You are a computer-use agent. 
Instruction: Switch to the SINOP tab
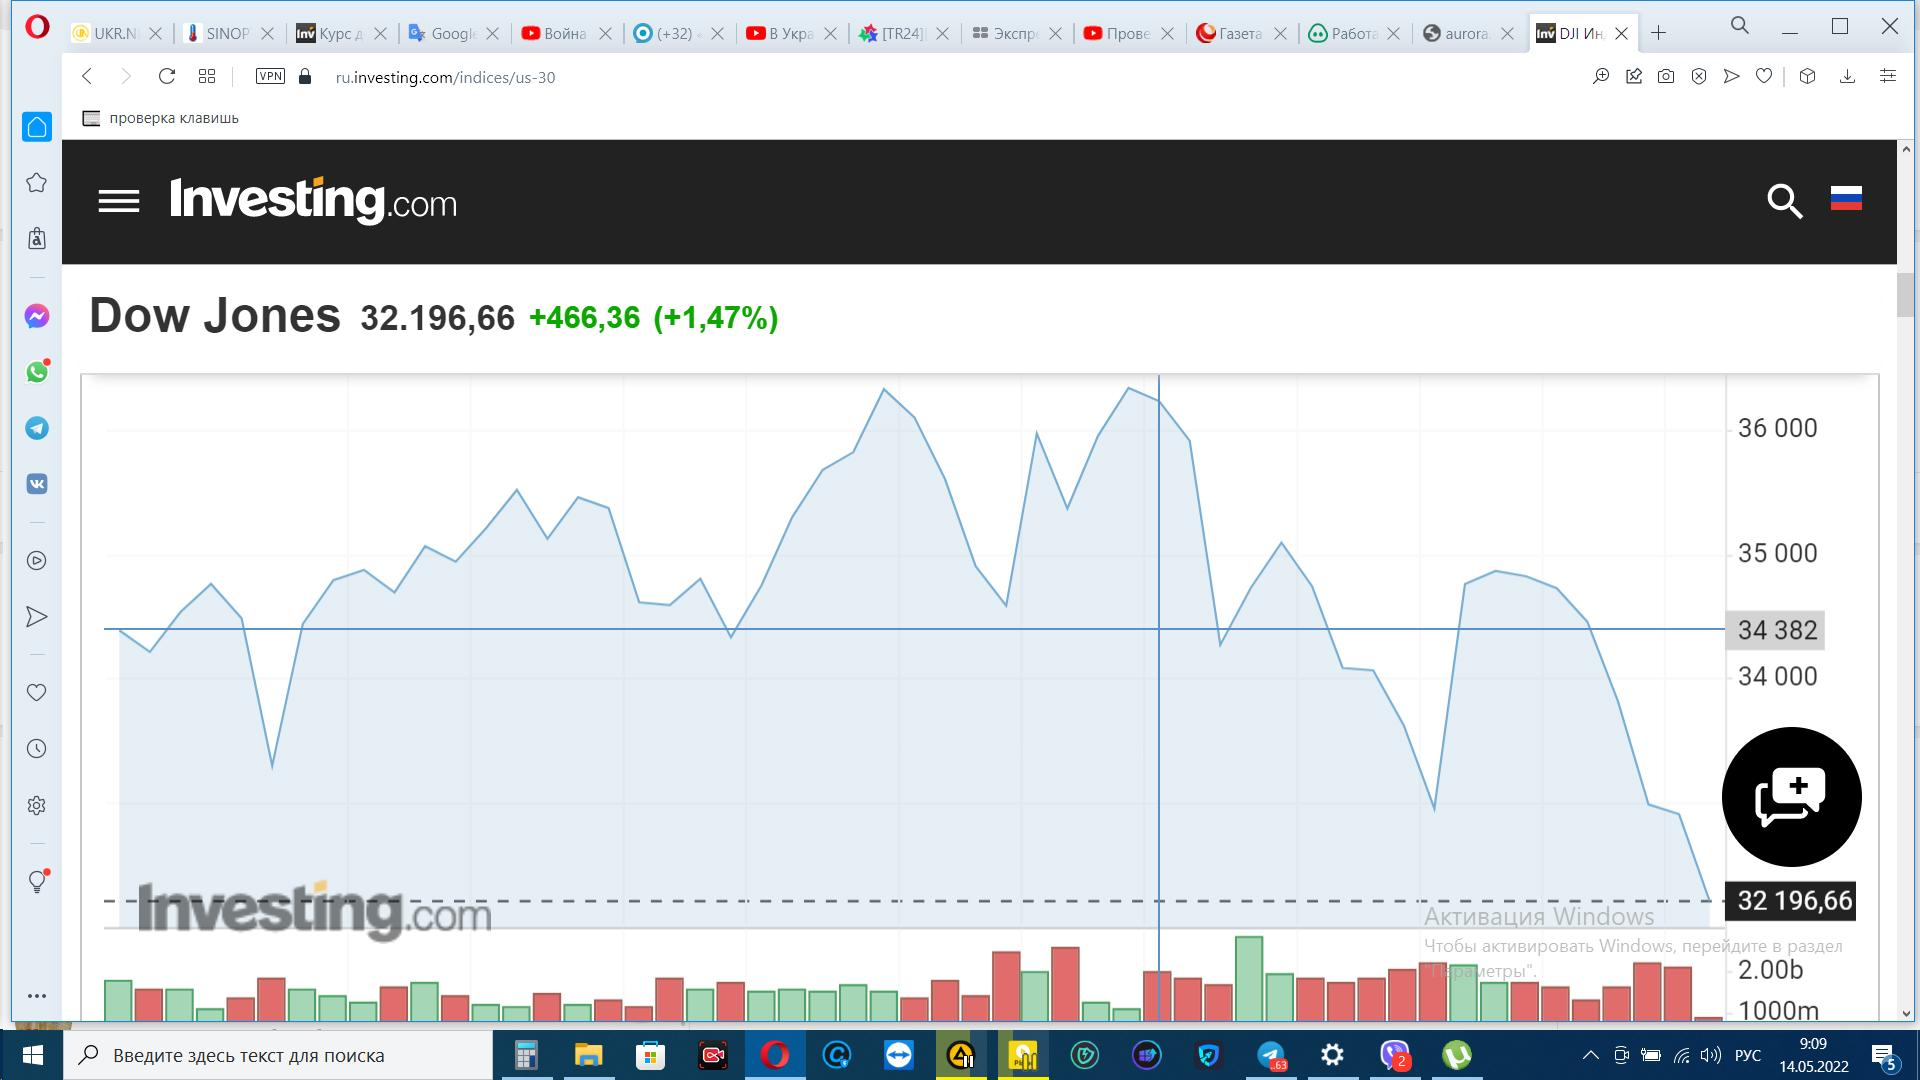coord(229,34)
